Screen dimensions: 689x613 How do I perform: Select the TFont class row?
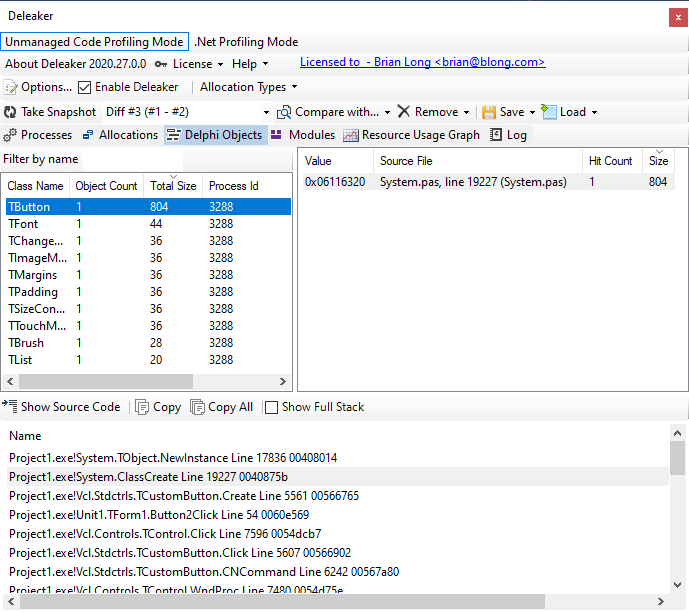[x=148, y=224]
